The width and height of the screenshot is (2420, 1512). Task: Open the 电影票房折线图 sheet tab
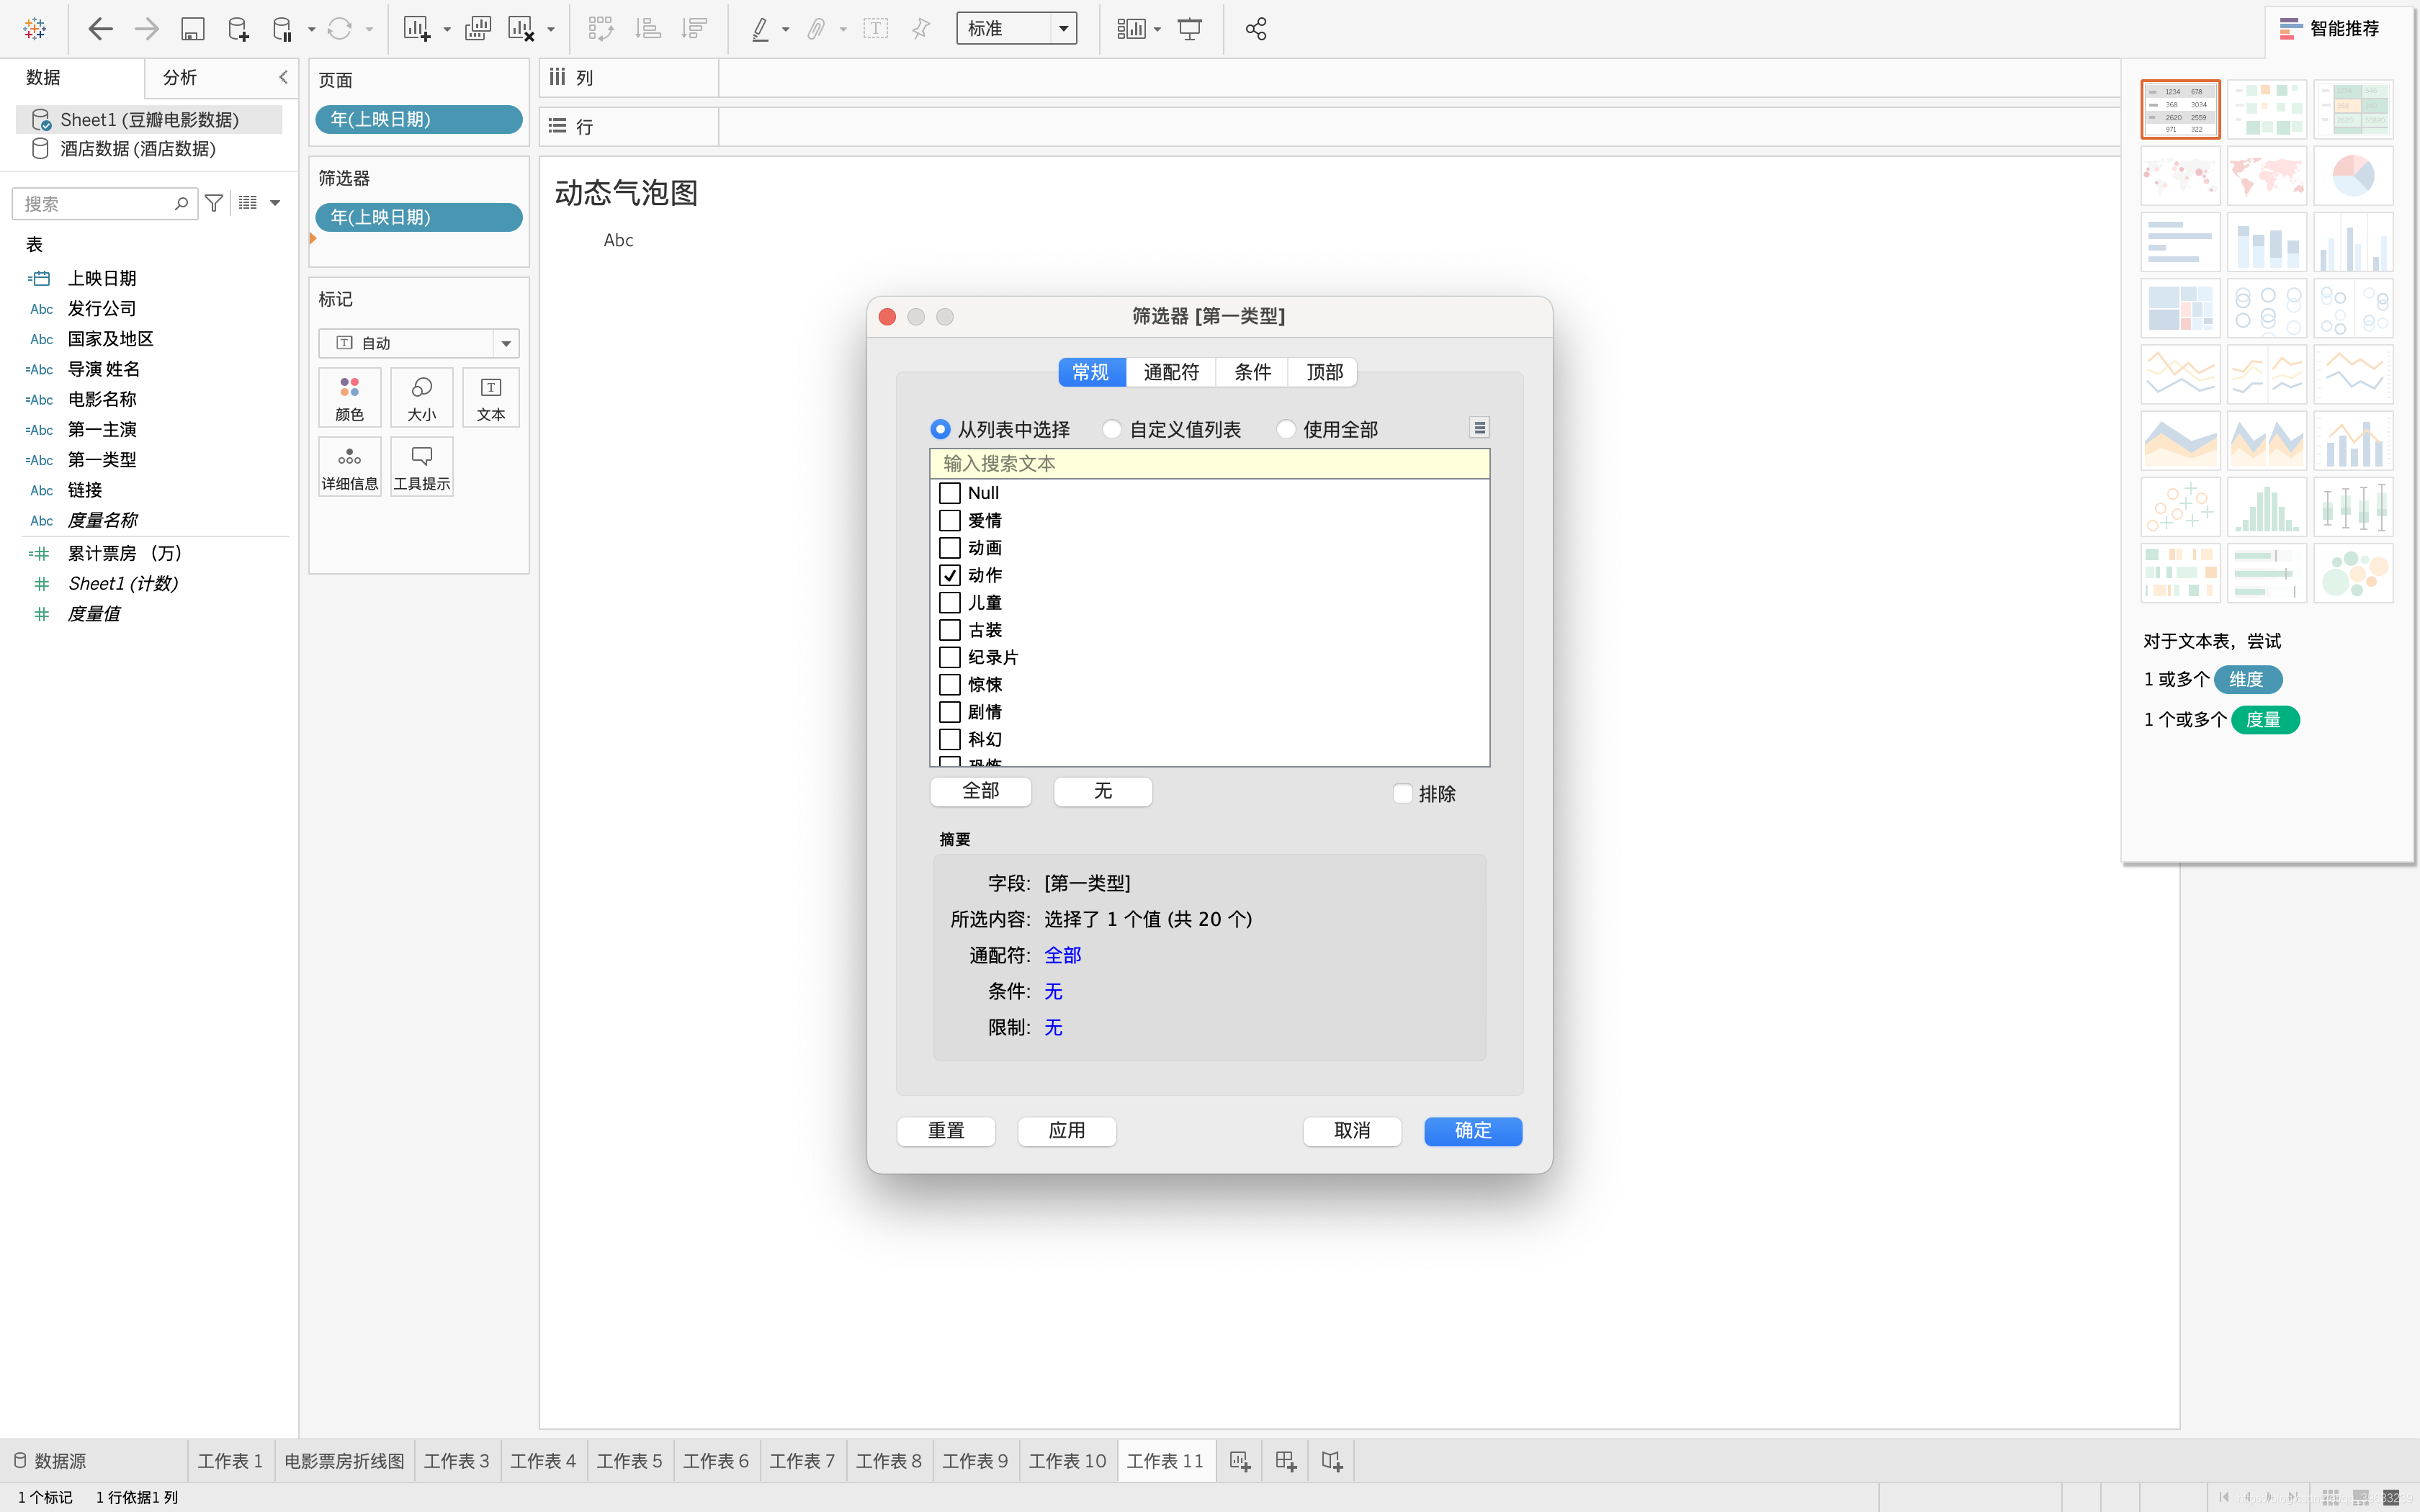(x=344, y=1461)
